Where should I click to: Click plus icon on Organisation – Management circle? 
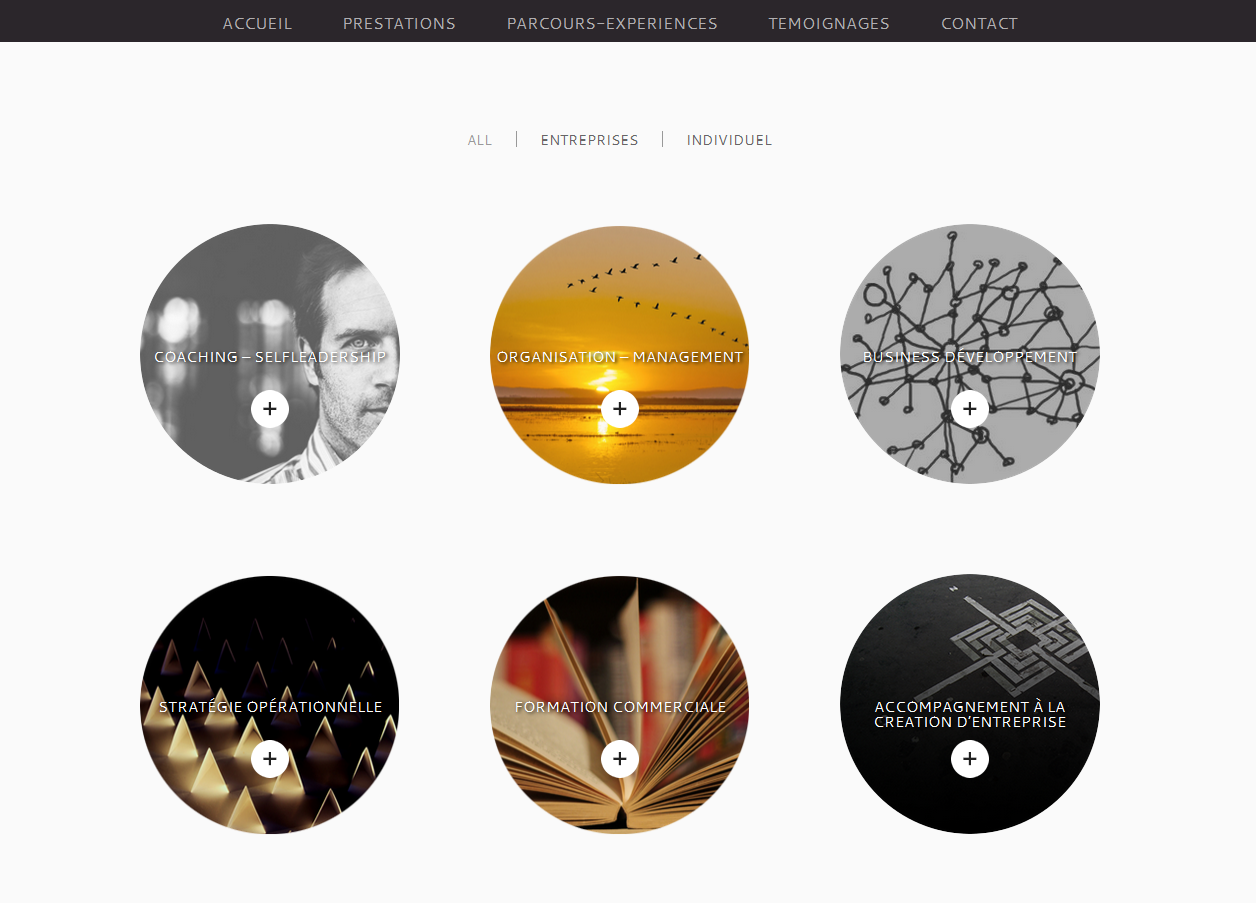click(x=620, y=409)
